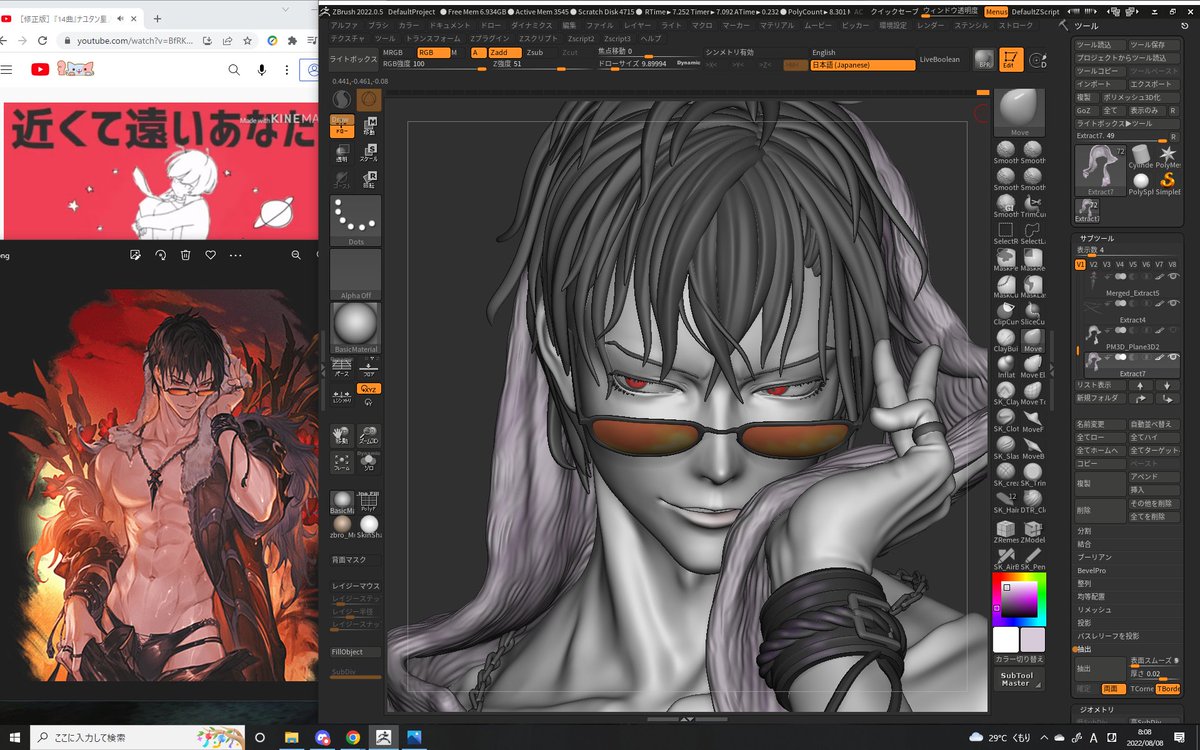Viewport: 1200px width, 750px height.
Task: Toggle LiveBoolean rendering
Action: coord(939,59)
